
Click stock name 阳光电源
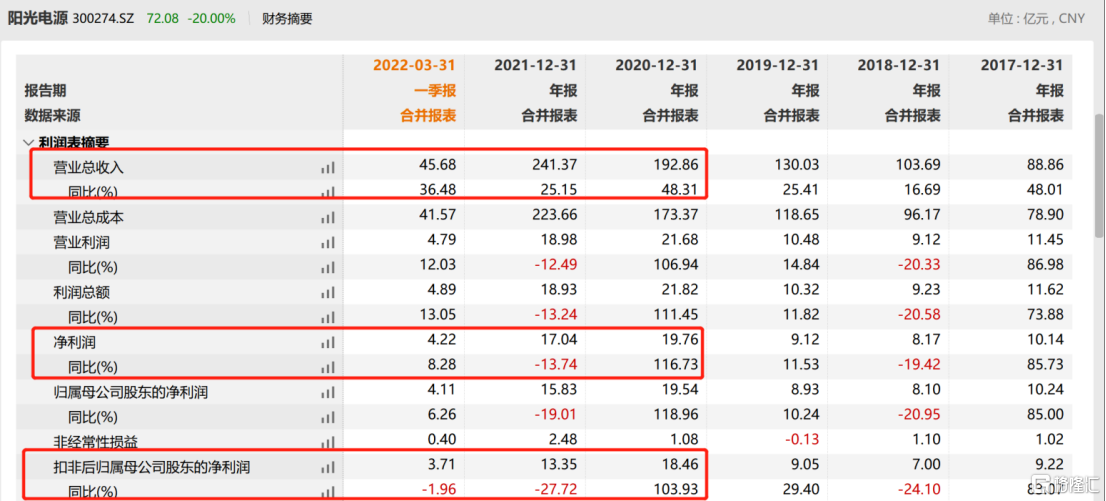37,18
